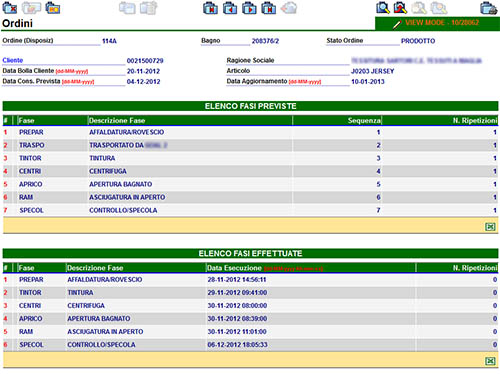Go to the previous record
This screenshot has width=500, height=374.
(x=230, y=8)
